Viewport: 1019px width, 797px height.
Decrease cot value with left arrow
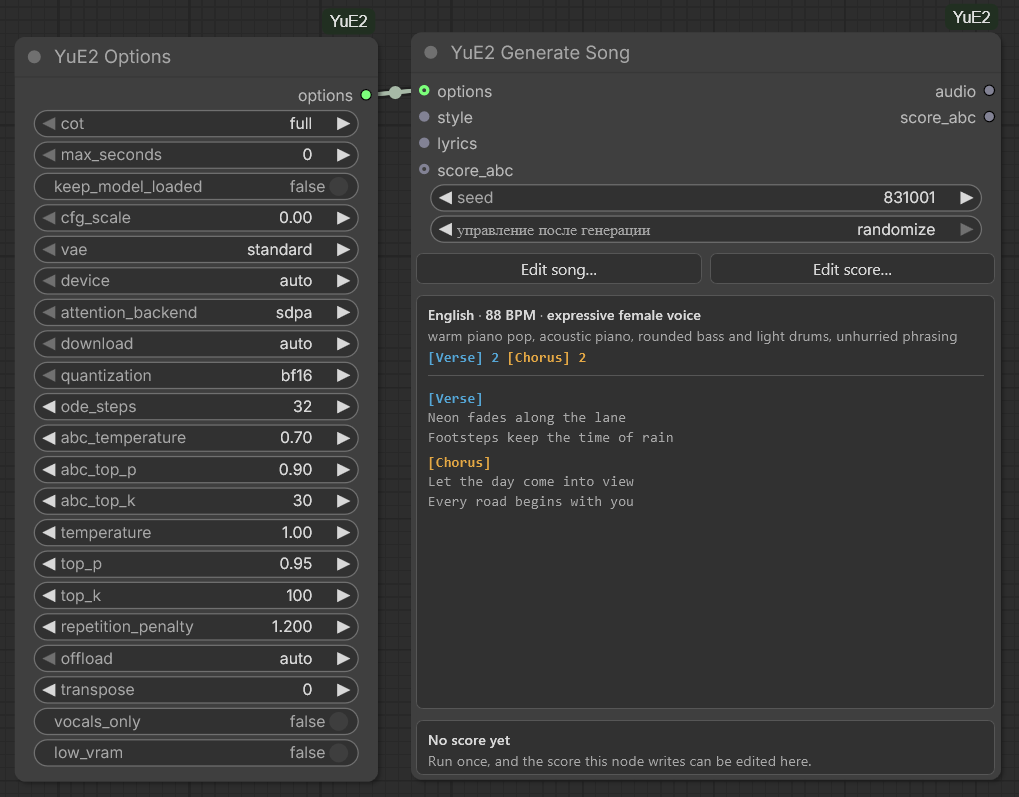pos(49,124)
